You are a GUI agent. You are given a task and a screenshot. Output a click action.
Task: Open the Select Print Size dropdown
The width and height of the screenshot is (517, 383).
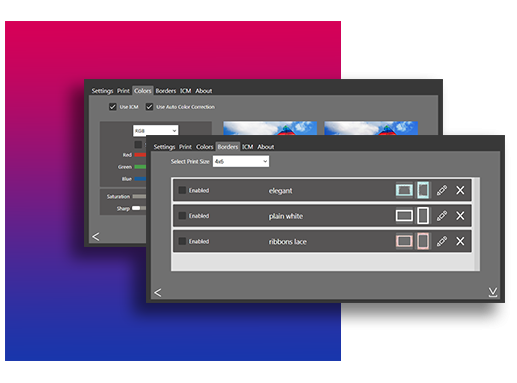click(x=241, y=161)
